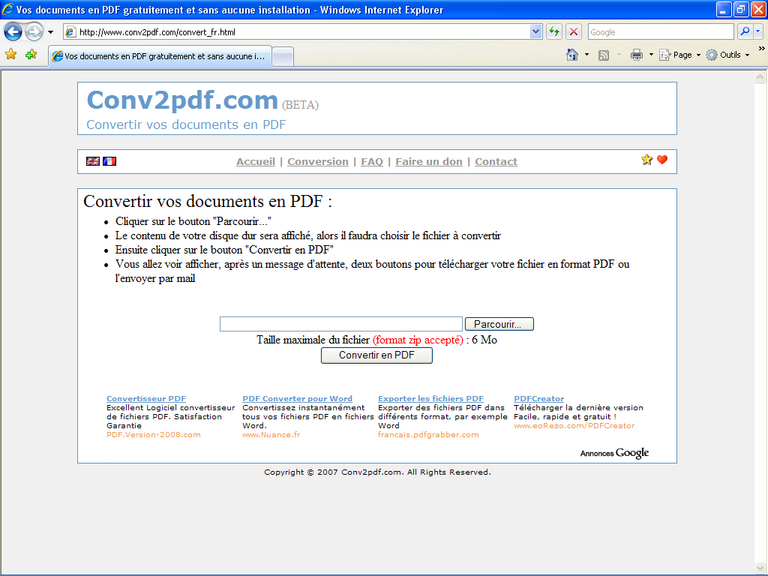Image resolution: width=768 pixels, height=576 pixels.
Task: Switch to English via UK flag
Action: (x=93, y=161)
